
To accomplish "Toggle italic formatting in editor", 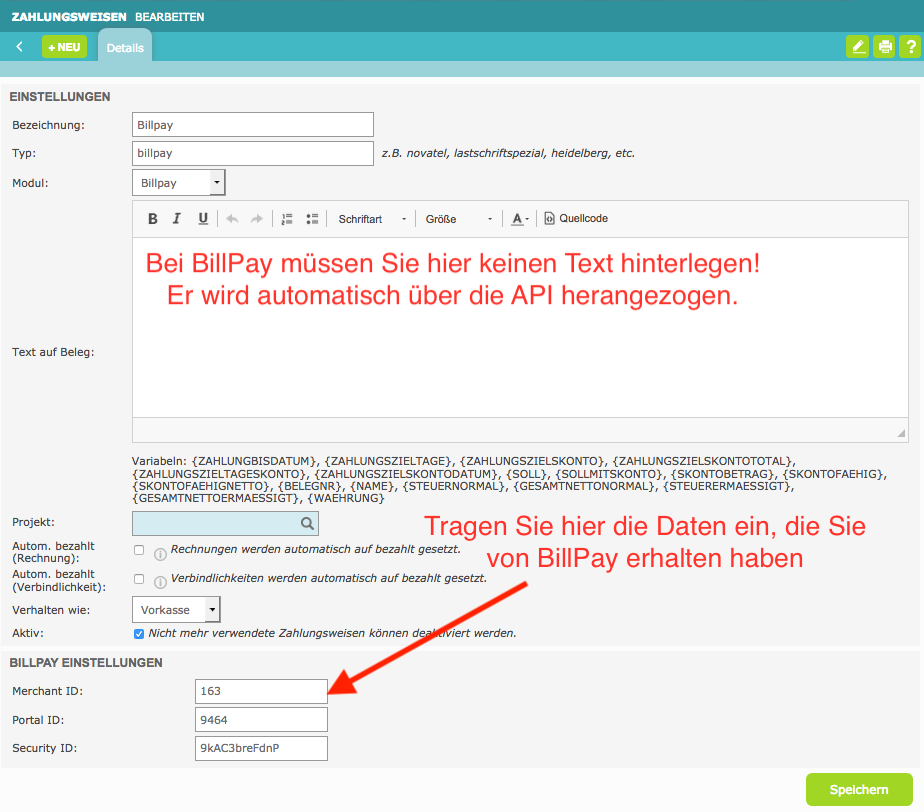I will 177,219.
